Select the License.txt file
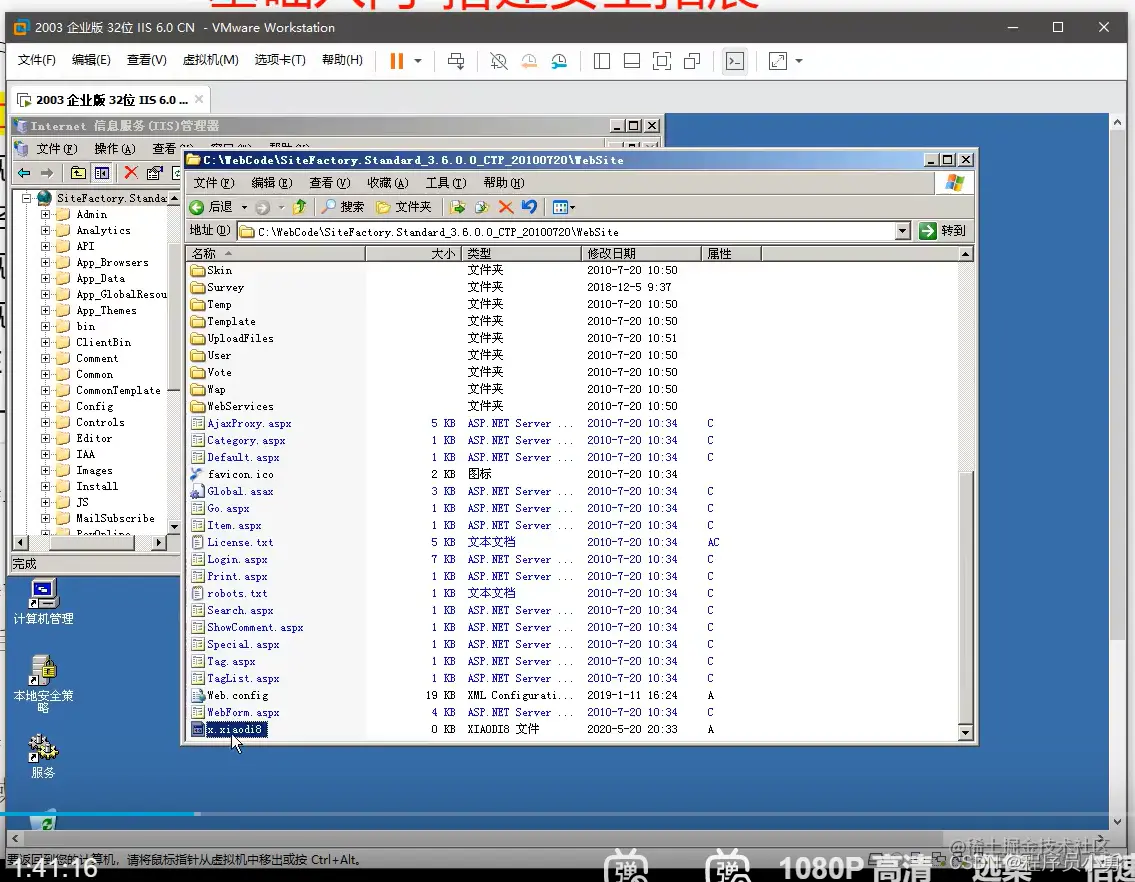 point(240,542)
